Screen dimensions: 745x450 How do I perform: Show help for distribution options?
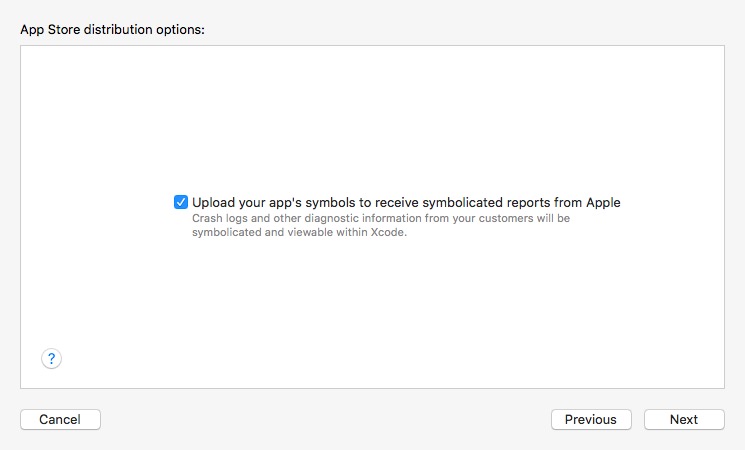coord(51,358)
